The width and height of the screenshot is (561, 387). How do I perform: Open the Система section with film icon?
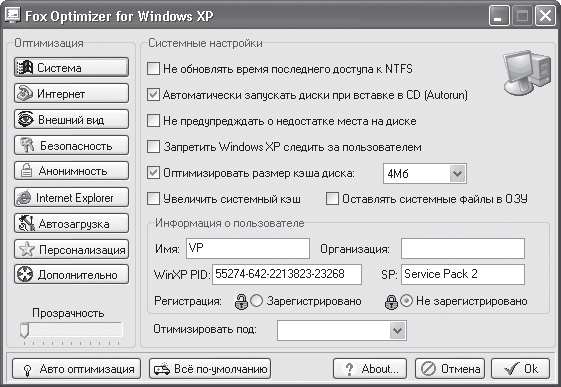pos(71,67)
